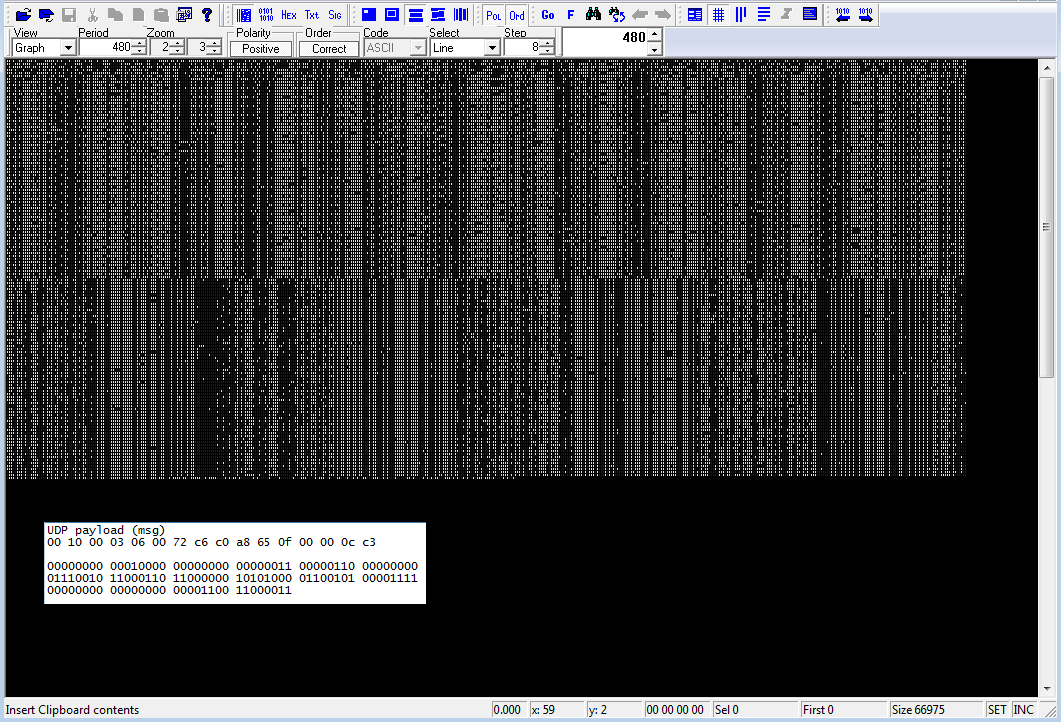Image resolution: width=1061 pixels, height=722 pixels.
Task: Switch to binary 0101 view icon
Action: pos(266,14)
